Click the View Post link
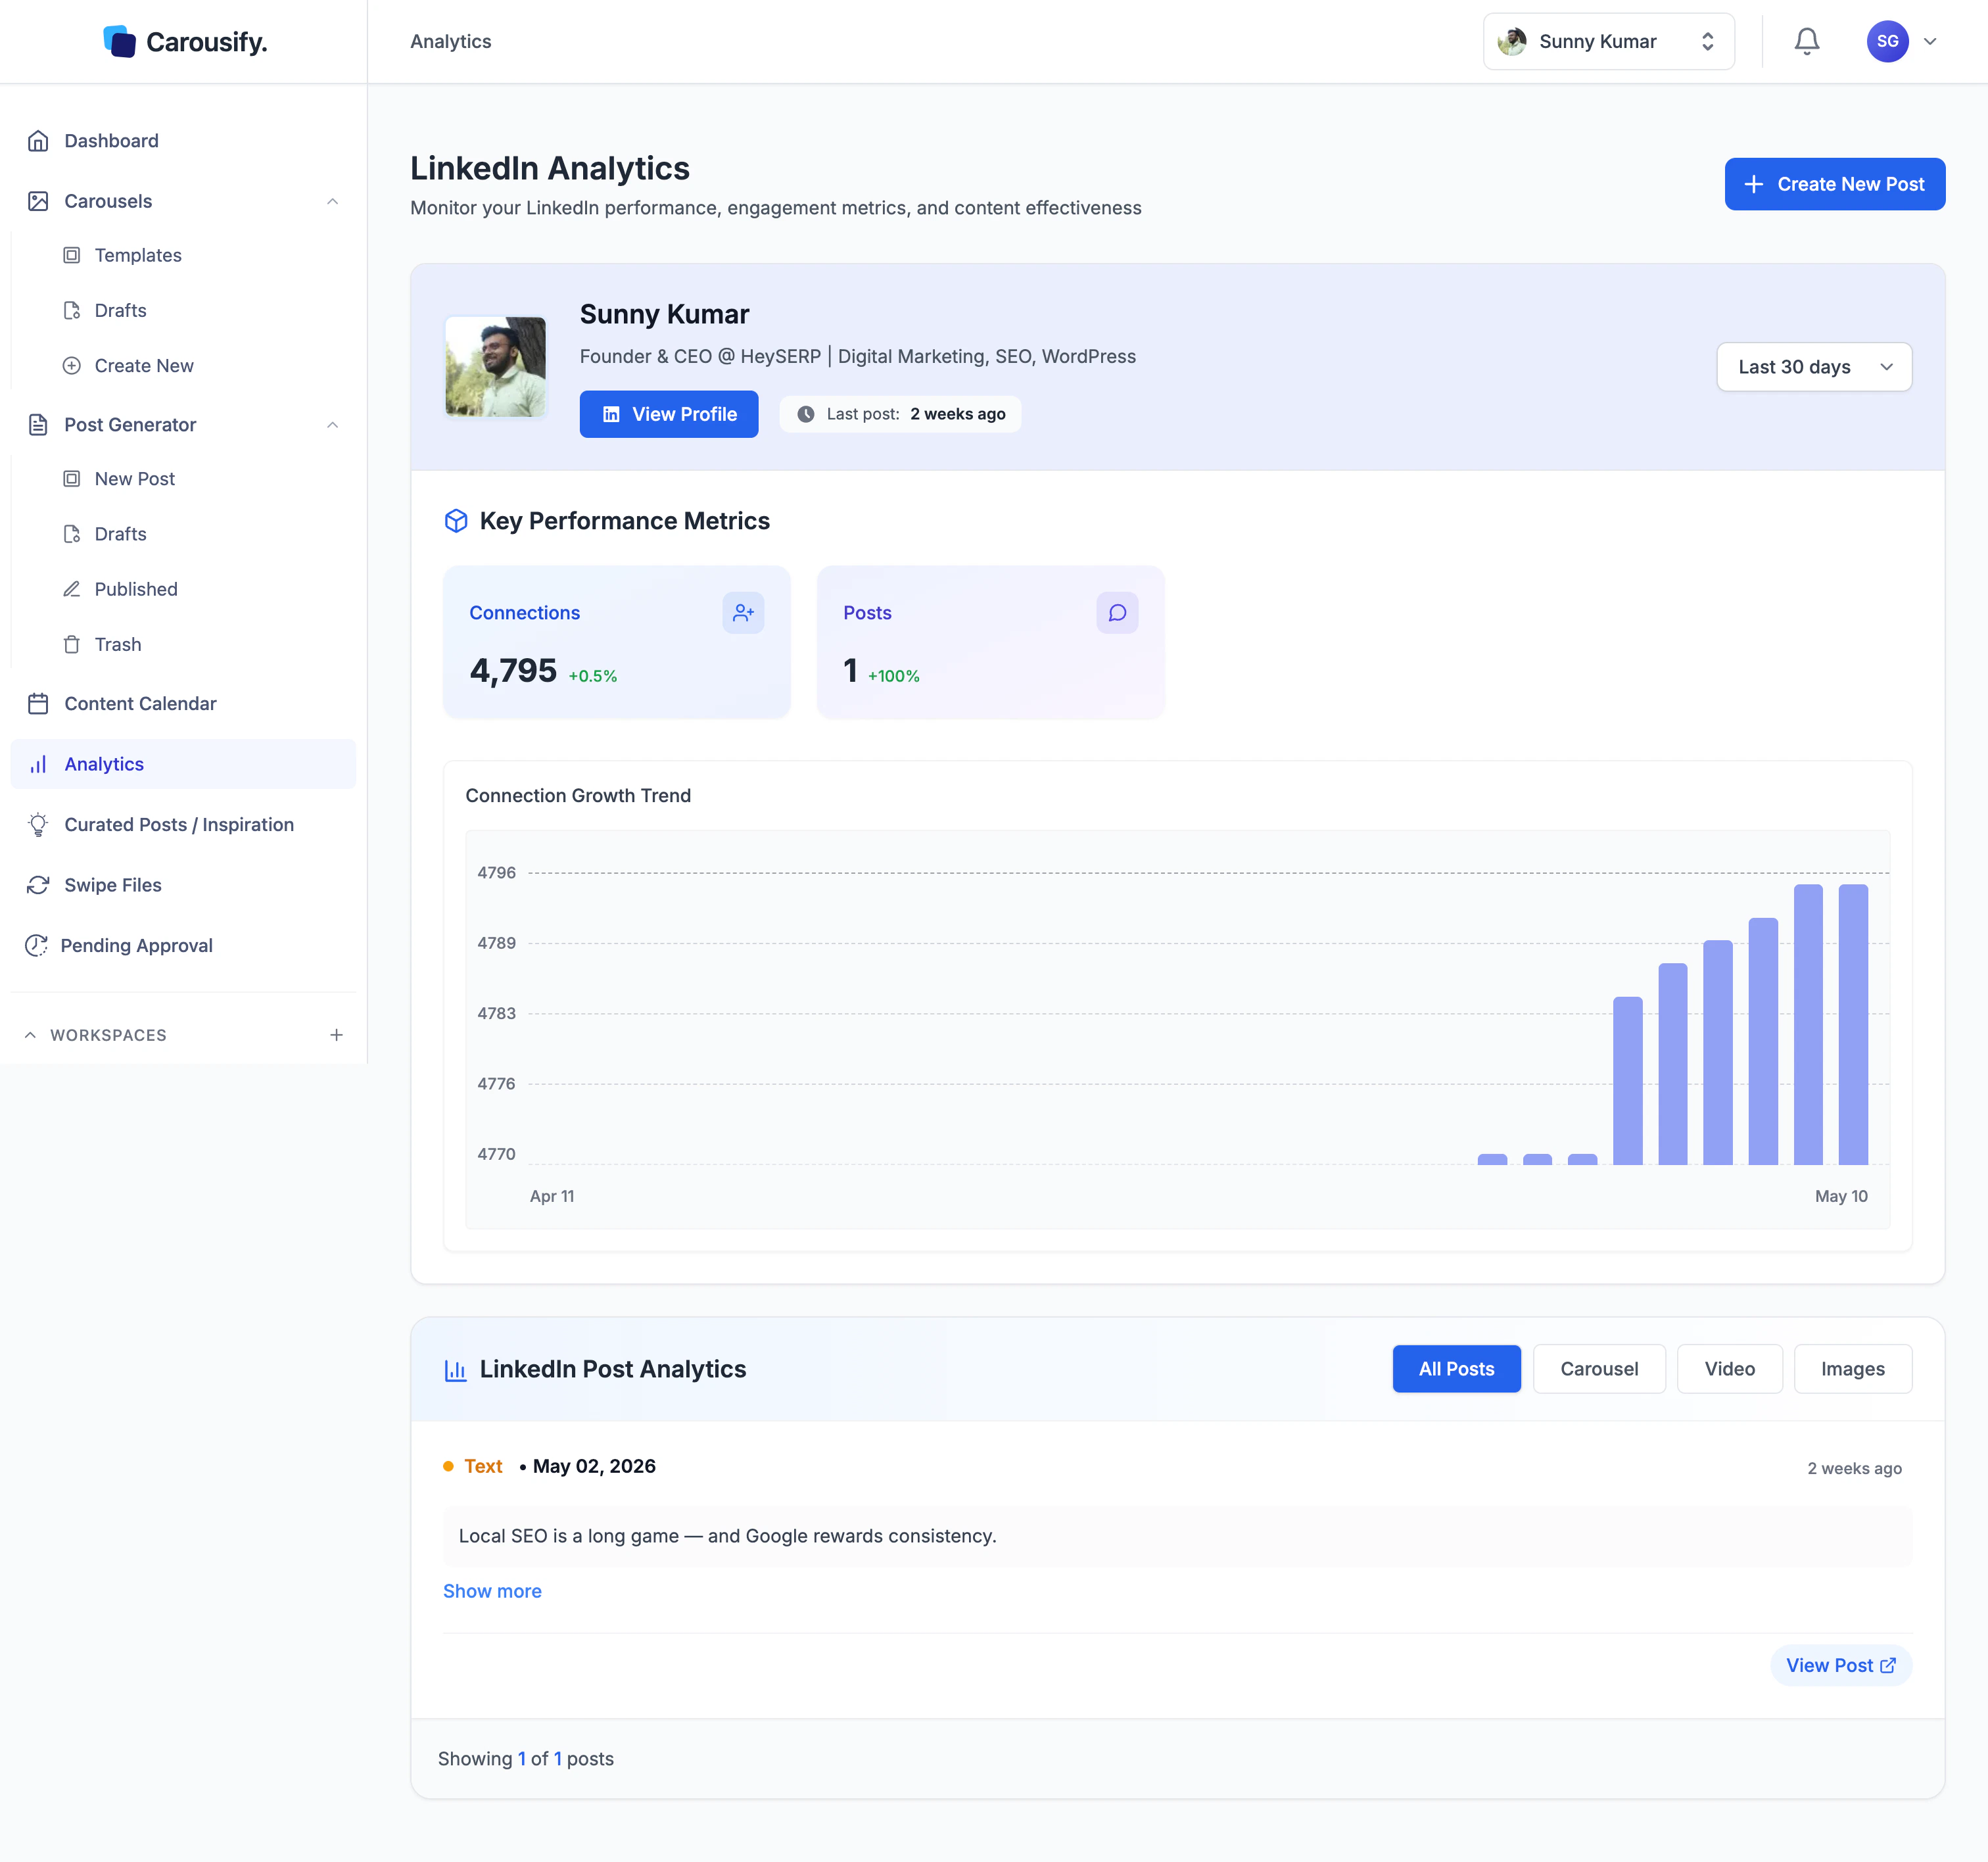1988x1862 pixels. pyautogui.click(x=1841, y=1666)
